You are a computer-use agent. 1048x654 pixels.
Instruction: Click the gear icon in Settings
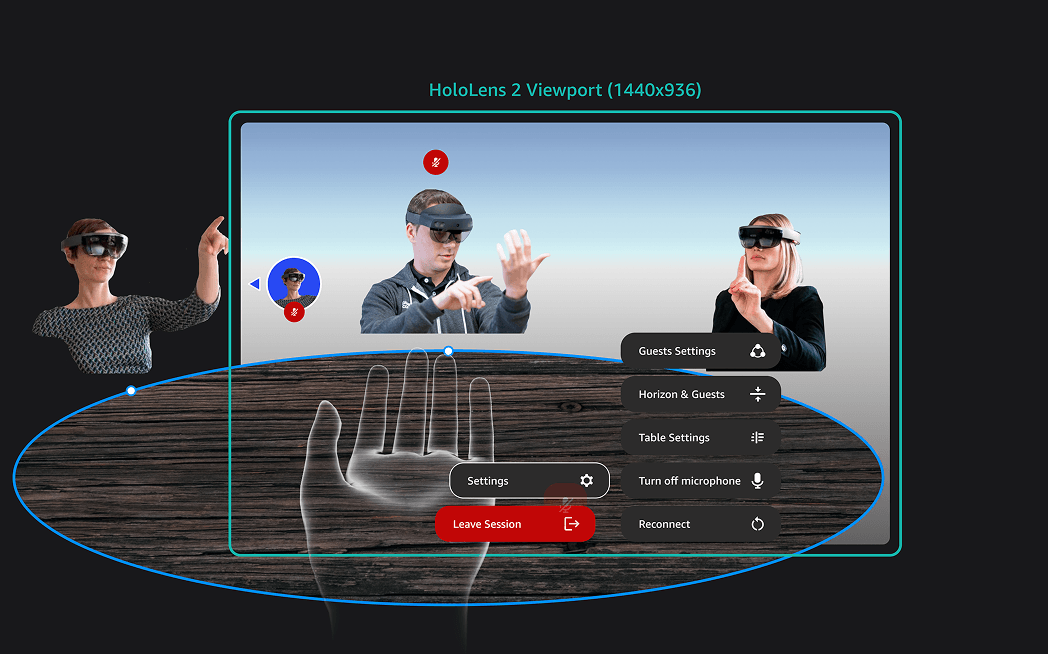[x=586, y=481]
